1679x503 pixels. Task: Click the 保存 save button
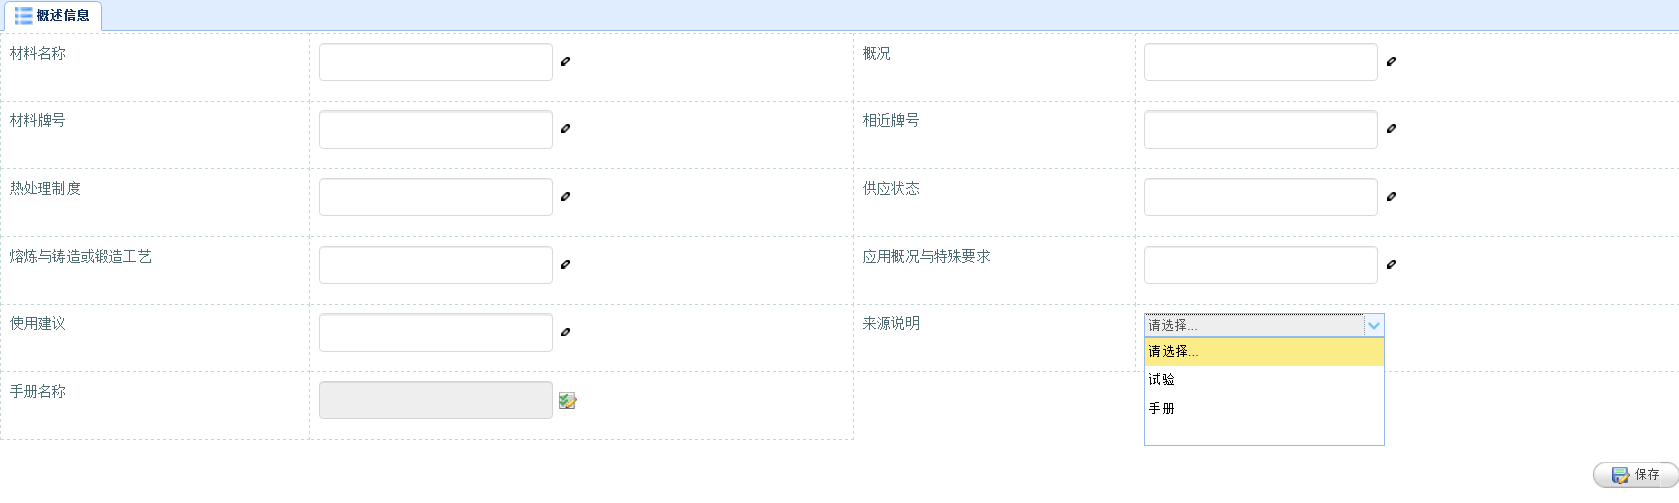pyautogui.click(x=1635, y=475)
